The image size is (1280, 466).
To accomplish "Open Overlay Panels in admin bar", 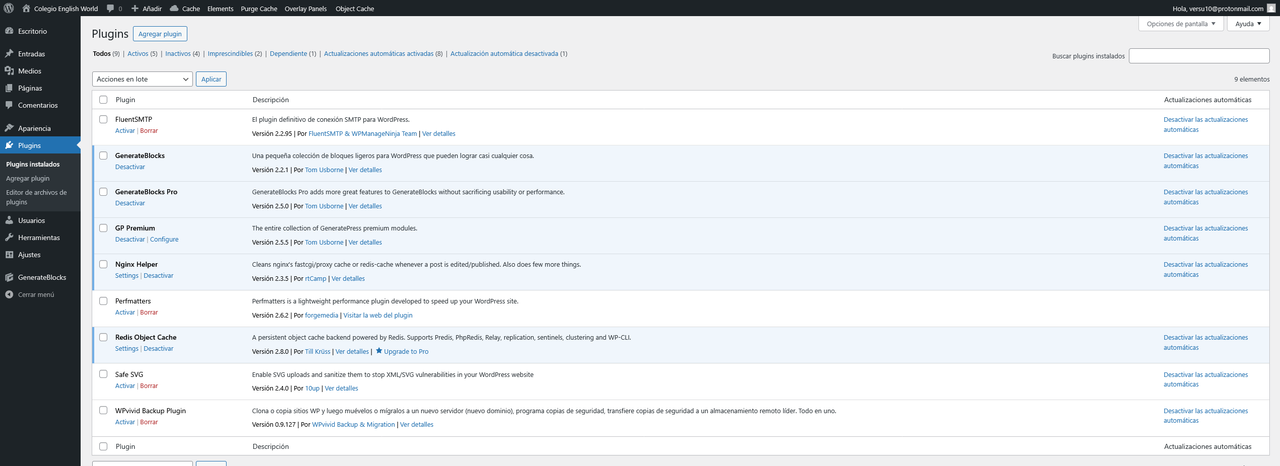I will pos(306,8).
